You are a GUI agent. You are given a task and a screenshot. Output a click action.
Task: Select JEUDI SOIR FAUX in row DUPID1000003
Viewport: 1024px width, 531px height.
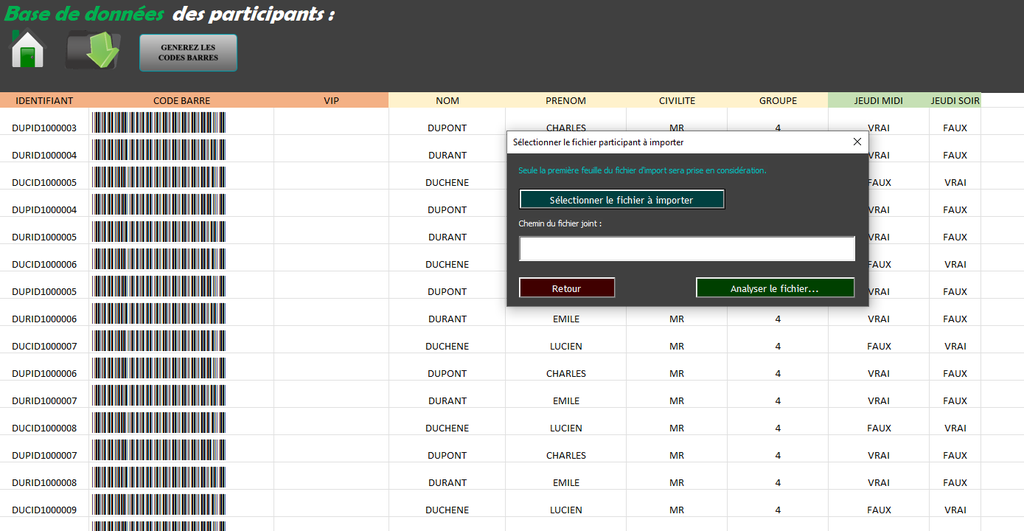point(955,128)
